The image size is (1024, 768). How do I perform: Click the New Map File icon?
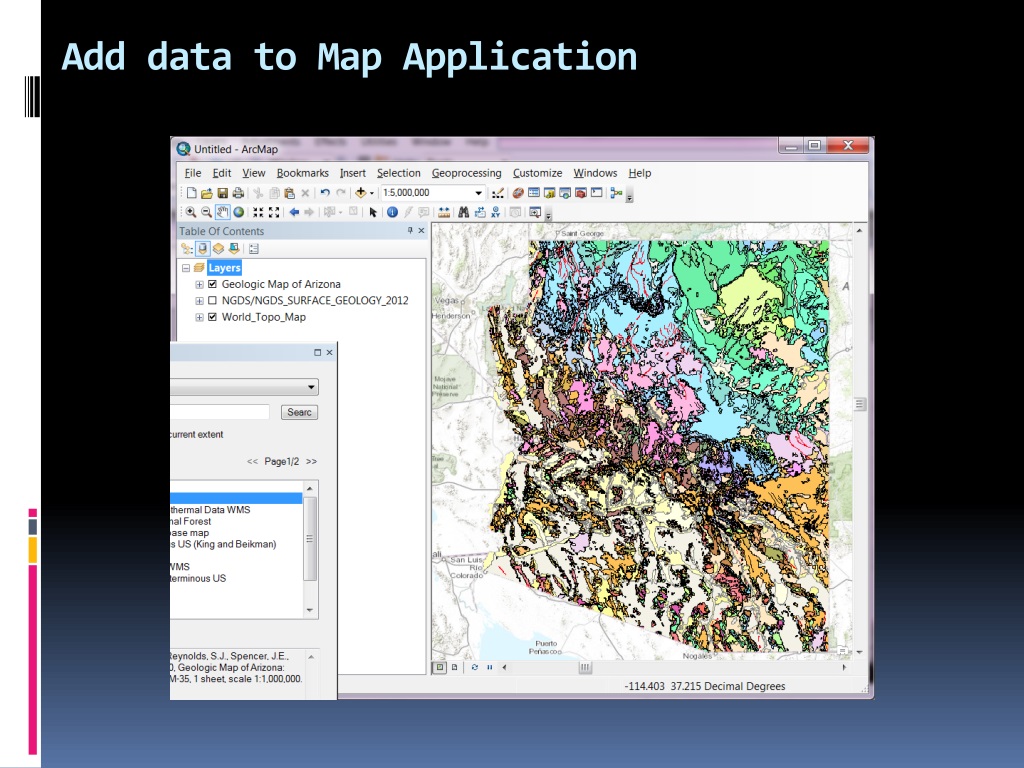[x=191, y=193]
